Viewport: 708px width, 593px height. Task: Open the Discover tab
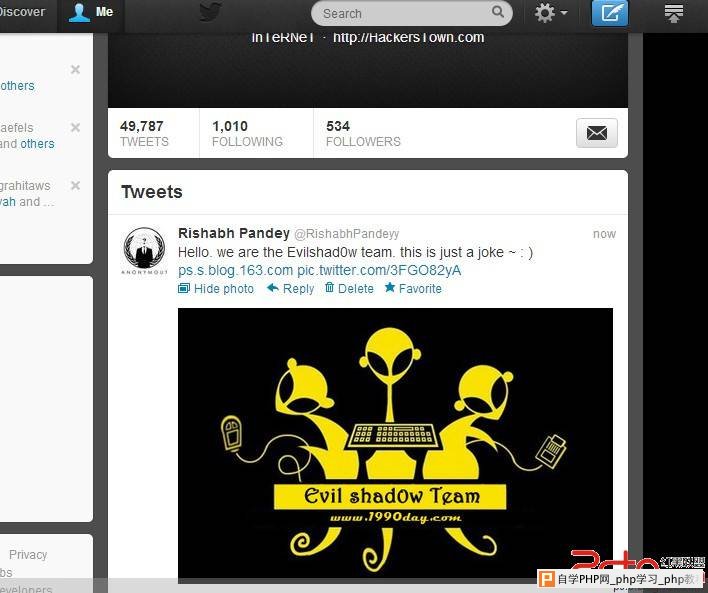tap(23, 12)
